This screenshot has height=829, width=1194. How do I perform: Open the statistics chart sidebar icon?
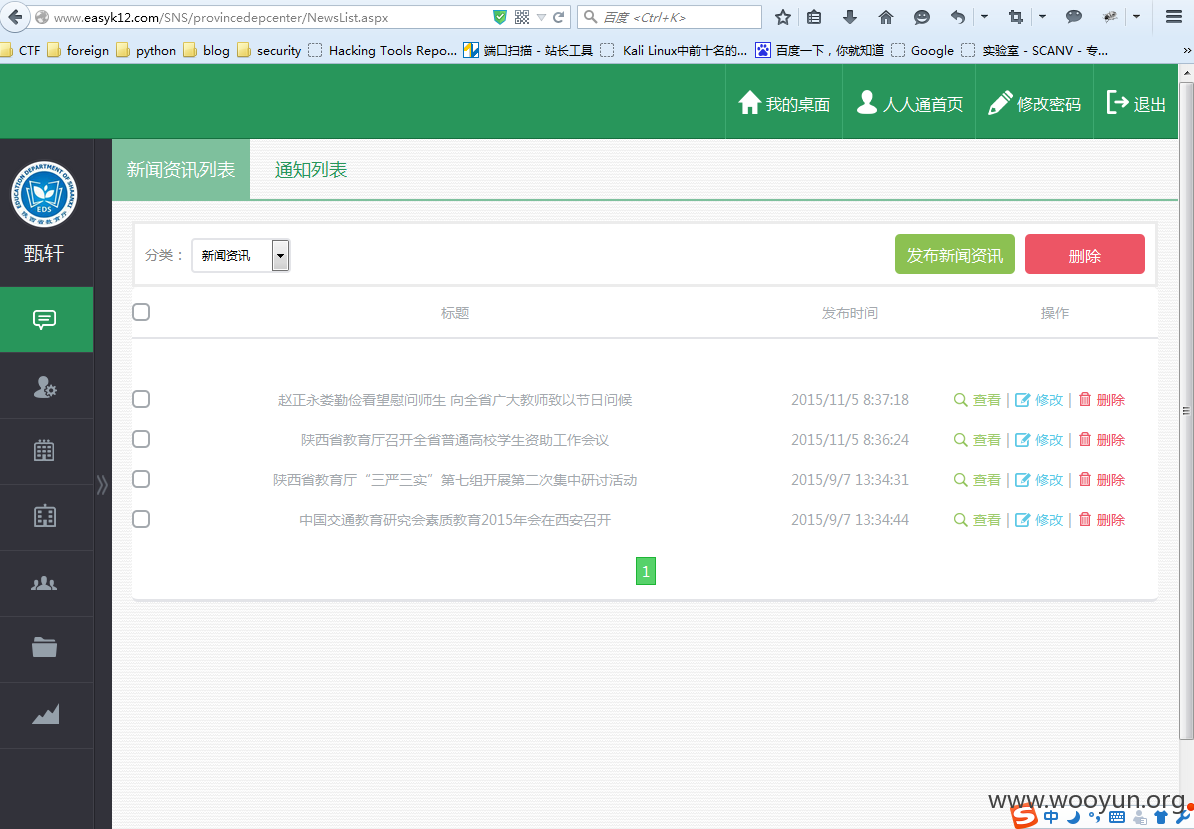(45, 714)
